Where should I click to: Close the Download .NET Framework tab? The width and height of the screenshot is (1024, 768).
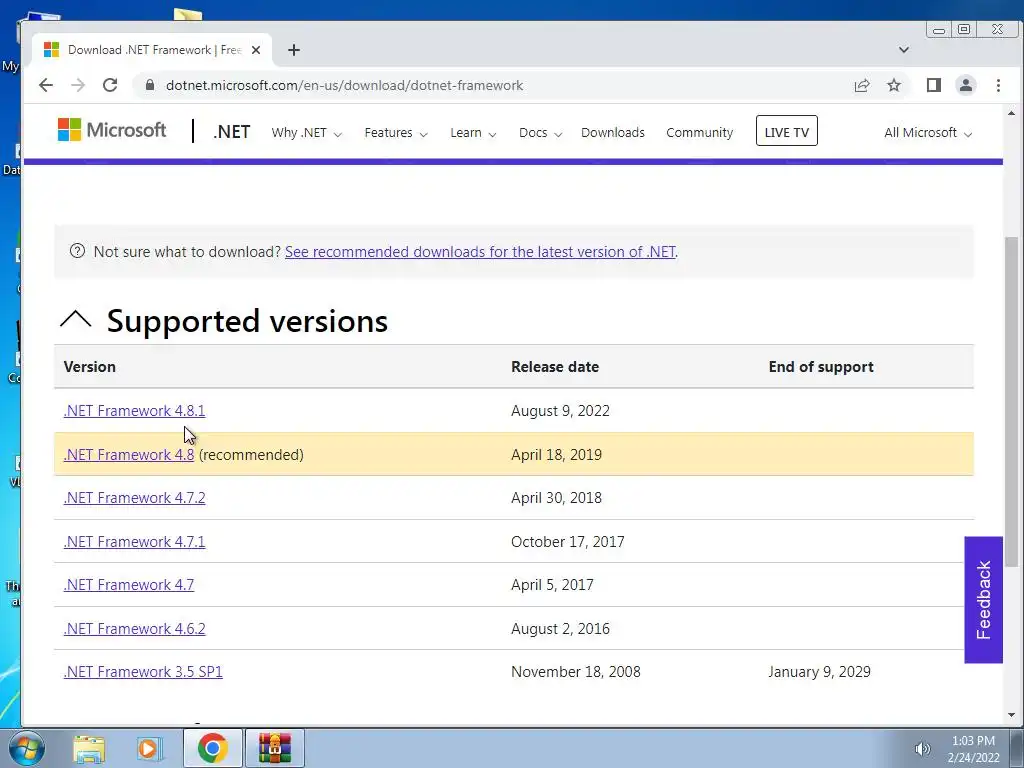pos(256,50)
